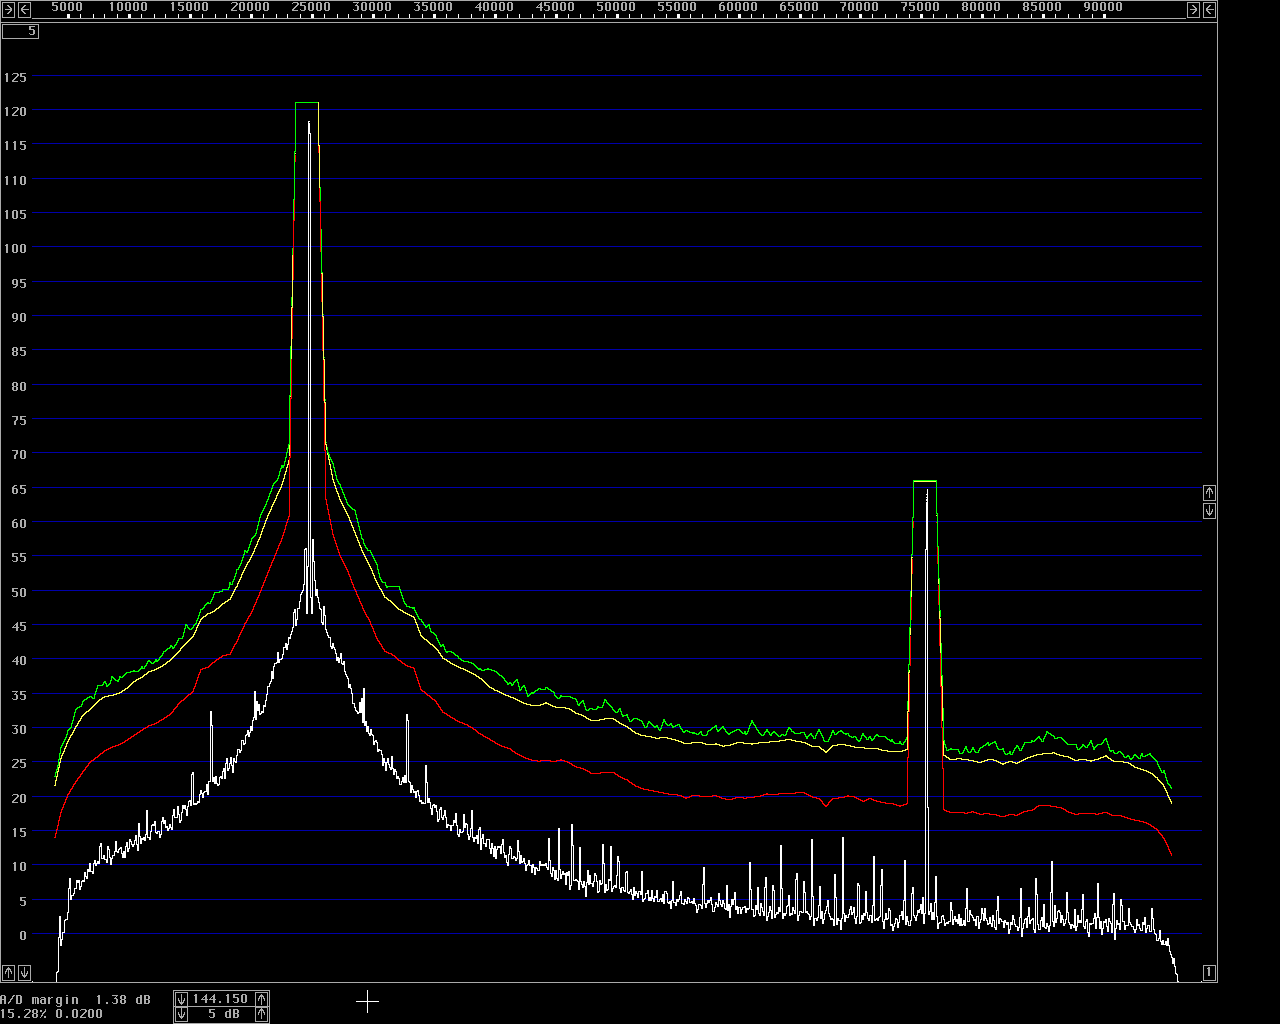Click the 0 label on dB axis
Image resolution: width=1280 pixels, height=1024 pixels.
(x=24, y=935)
